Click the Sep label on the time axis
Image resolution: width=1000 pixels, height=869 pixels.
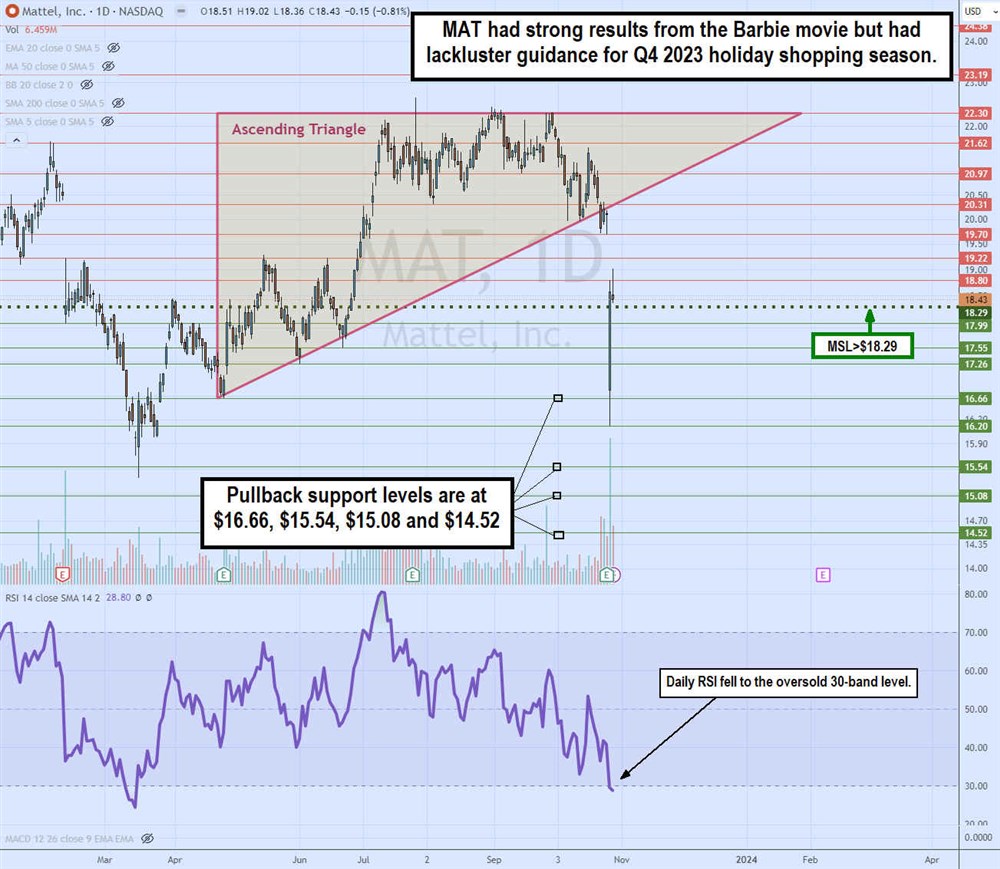click(x=494, y=859)
